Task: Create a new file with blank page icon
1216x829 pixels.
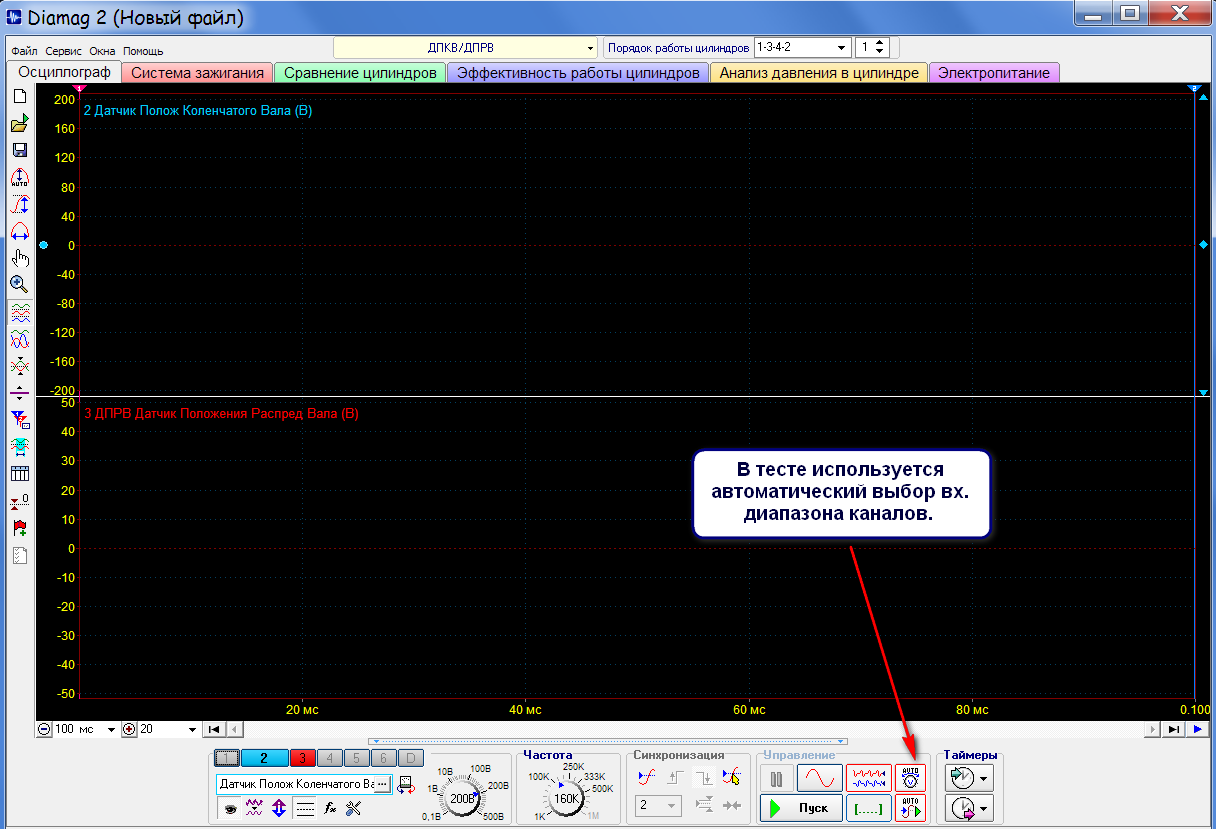Action: click(19, 96)
